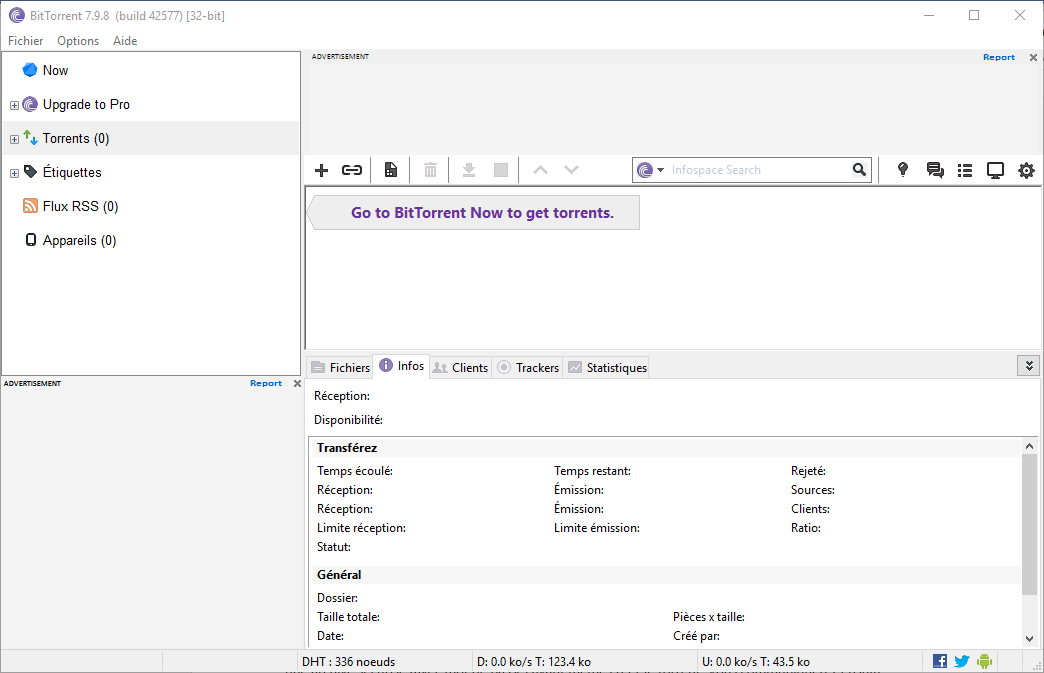Screen dimensions: 1044x673
Task: Click Create New Torrent file icon
Action: tap(391, 170)
